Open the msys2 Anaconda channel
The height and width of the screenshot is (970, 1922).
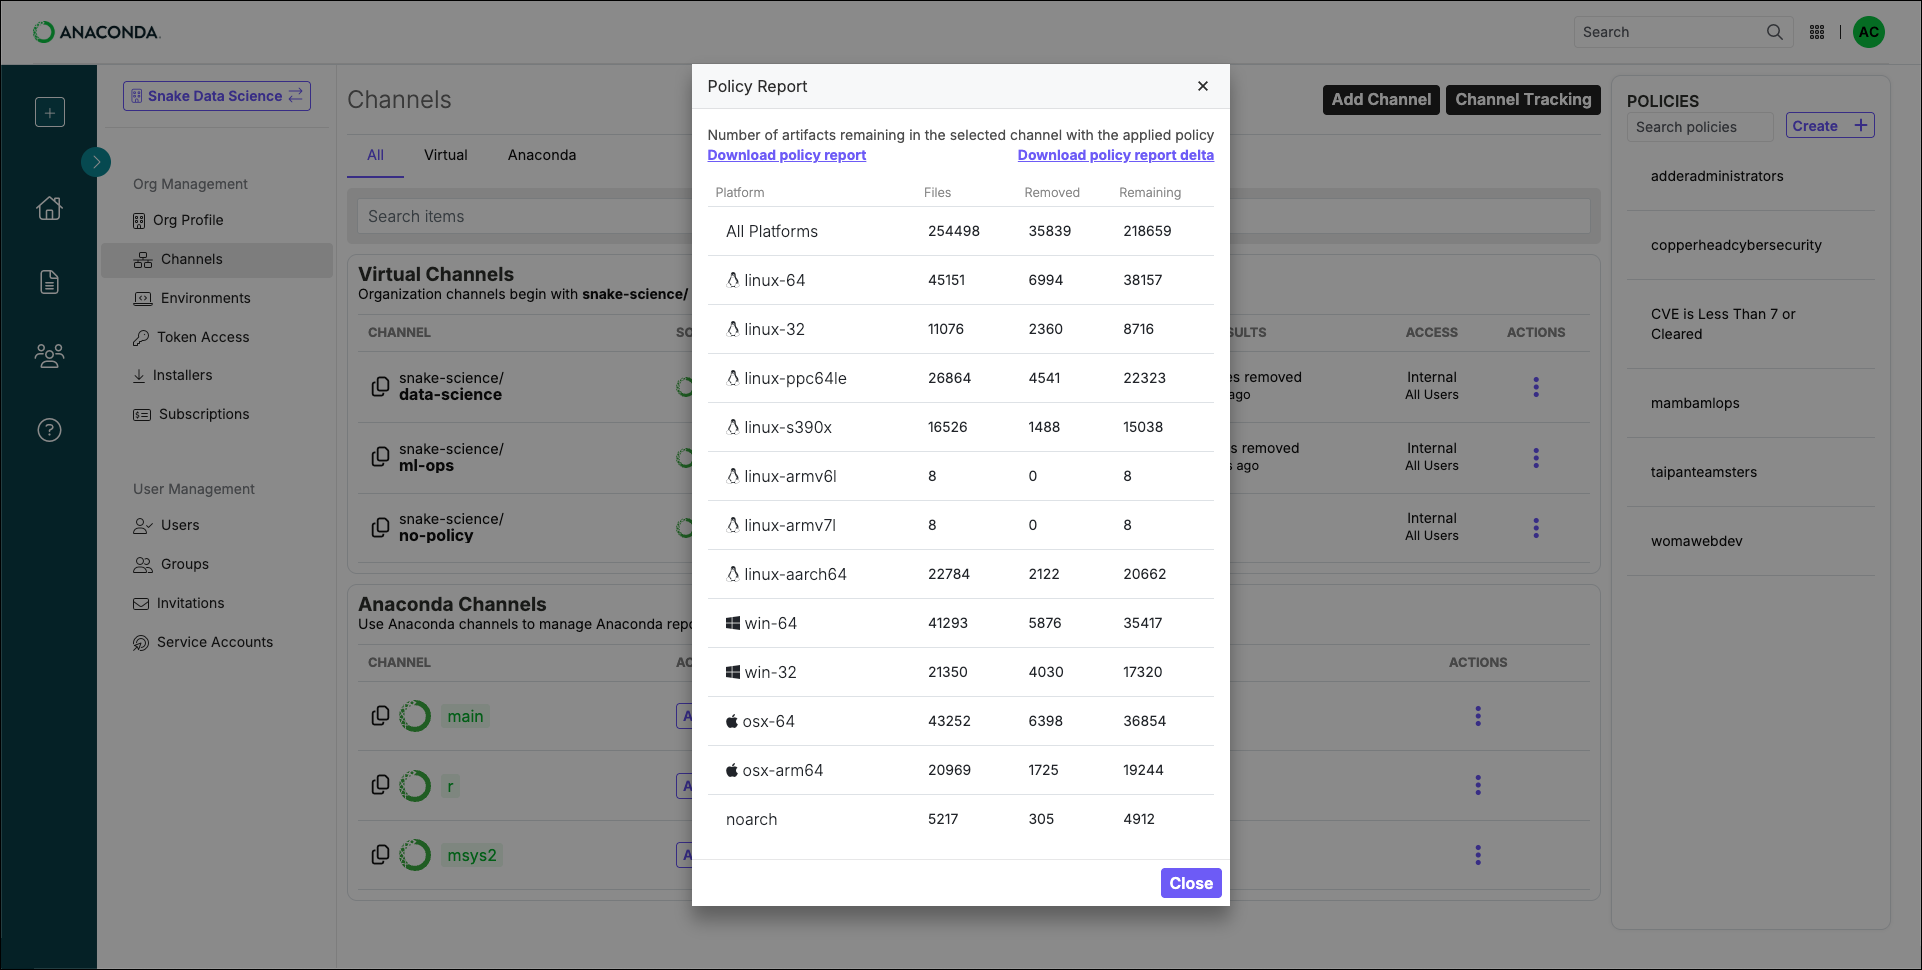pyautogui.click(x=471, y=855)
